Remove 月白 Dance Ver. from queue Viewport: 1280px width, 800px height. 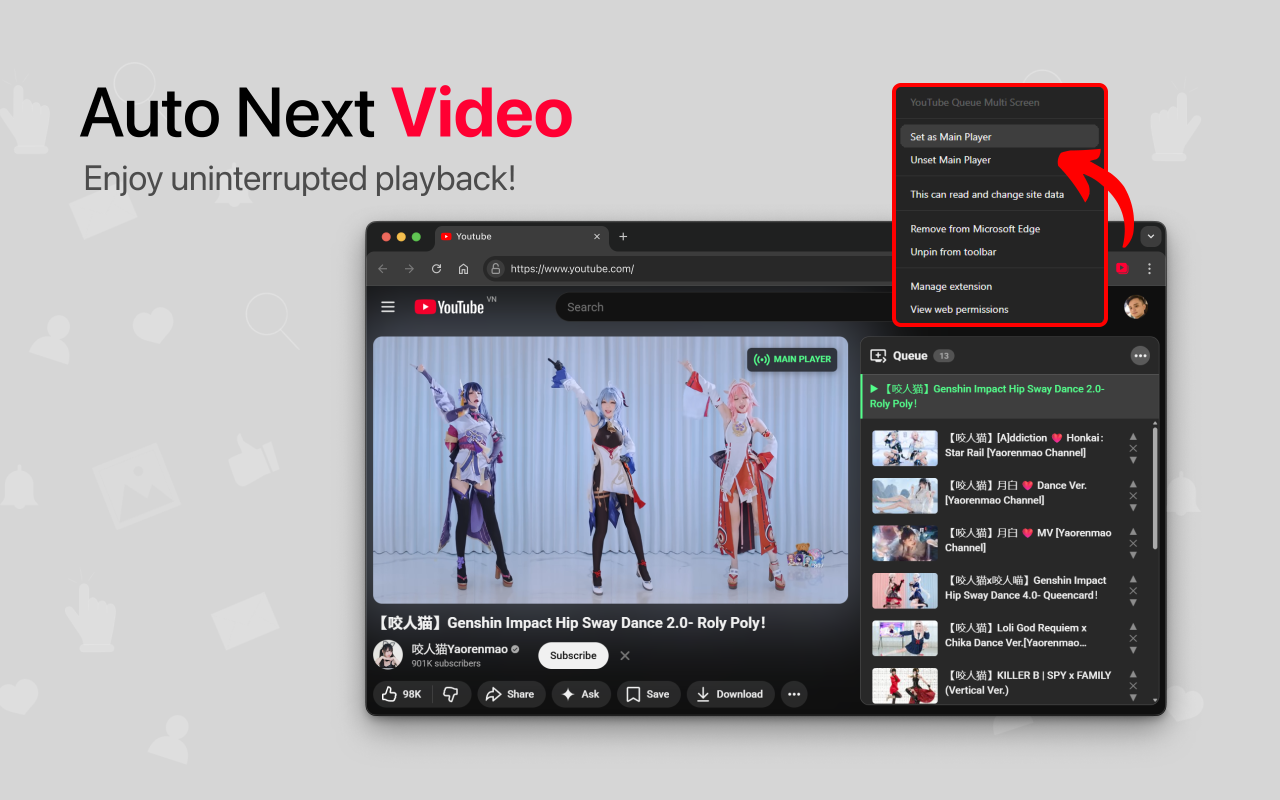(1133, 496)
